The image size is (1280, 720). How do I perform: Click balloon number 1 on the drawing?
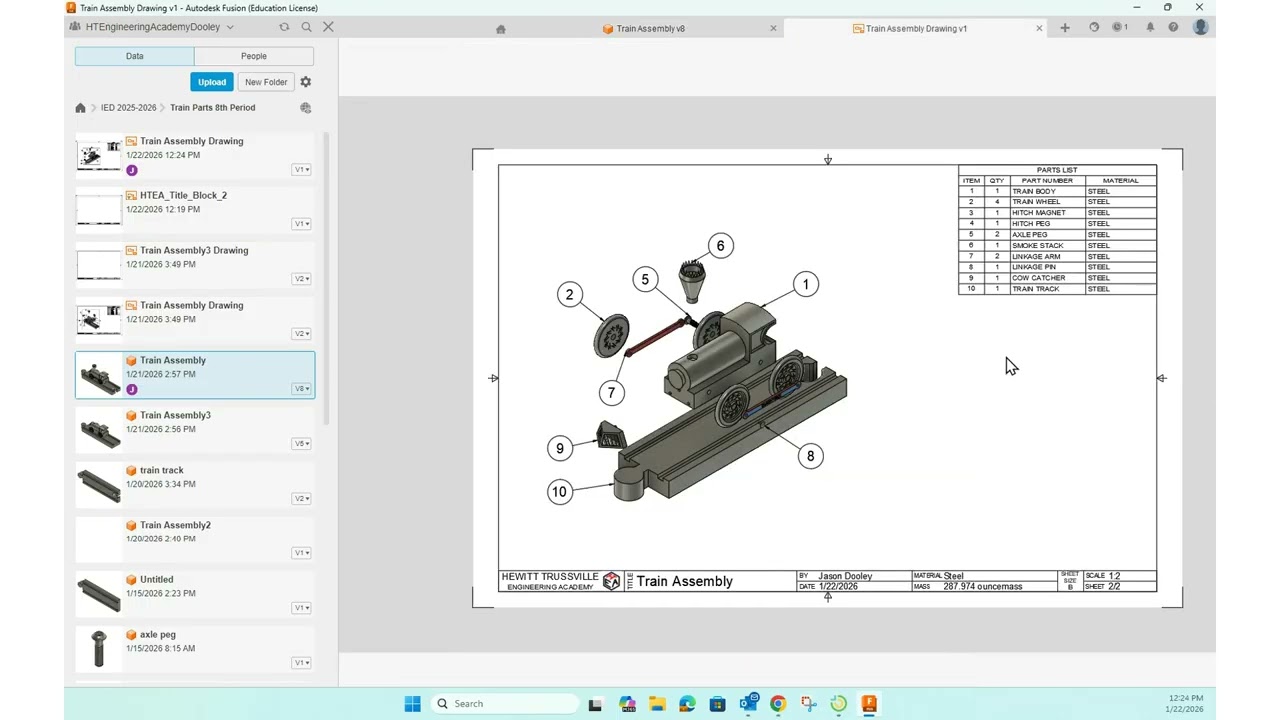click(x=806, y=285)
